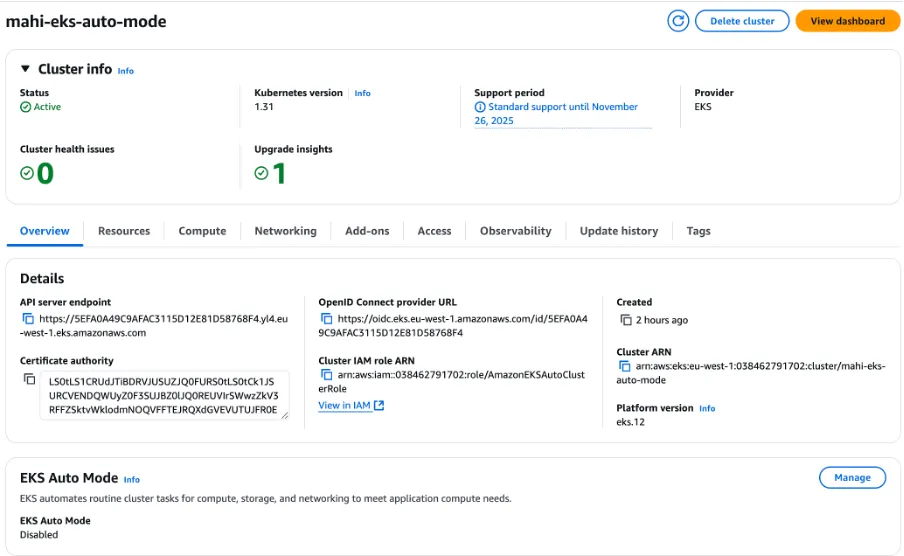Click the mahi-eks-auto-mode cluster title
Screen dimensions: 904x556
(86, 21)
